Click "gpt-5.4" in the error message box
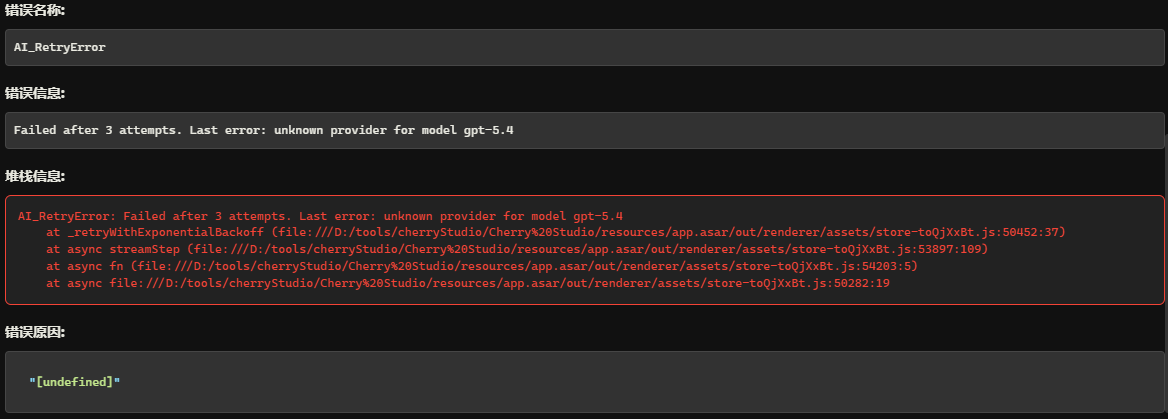1168x419 pixels. pyautogui.click(x=491, y=130)
